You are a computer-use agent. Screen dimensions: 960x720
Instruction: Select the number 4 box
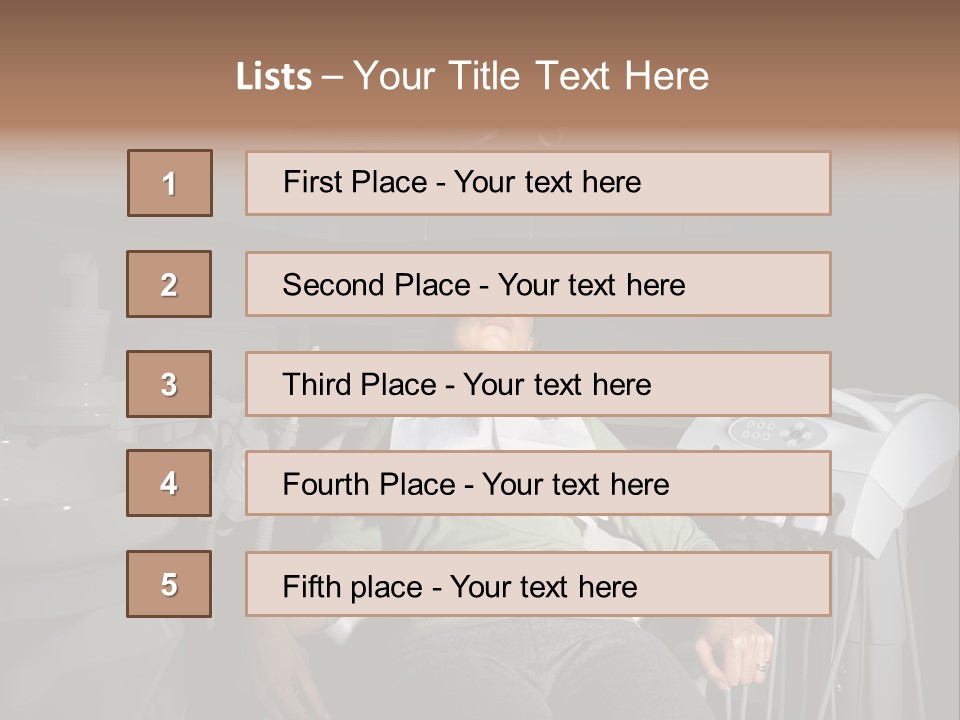click(169, 483)
